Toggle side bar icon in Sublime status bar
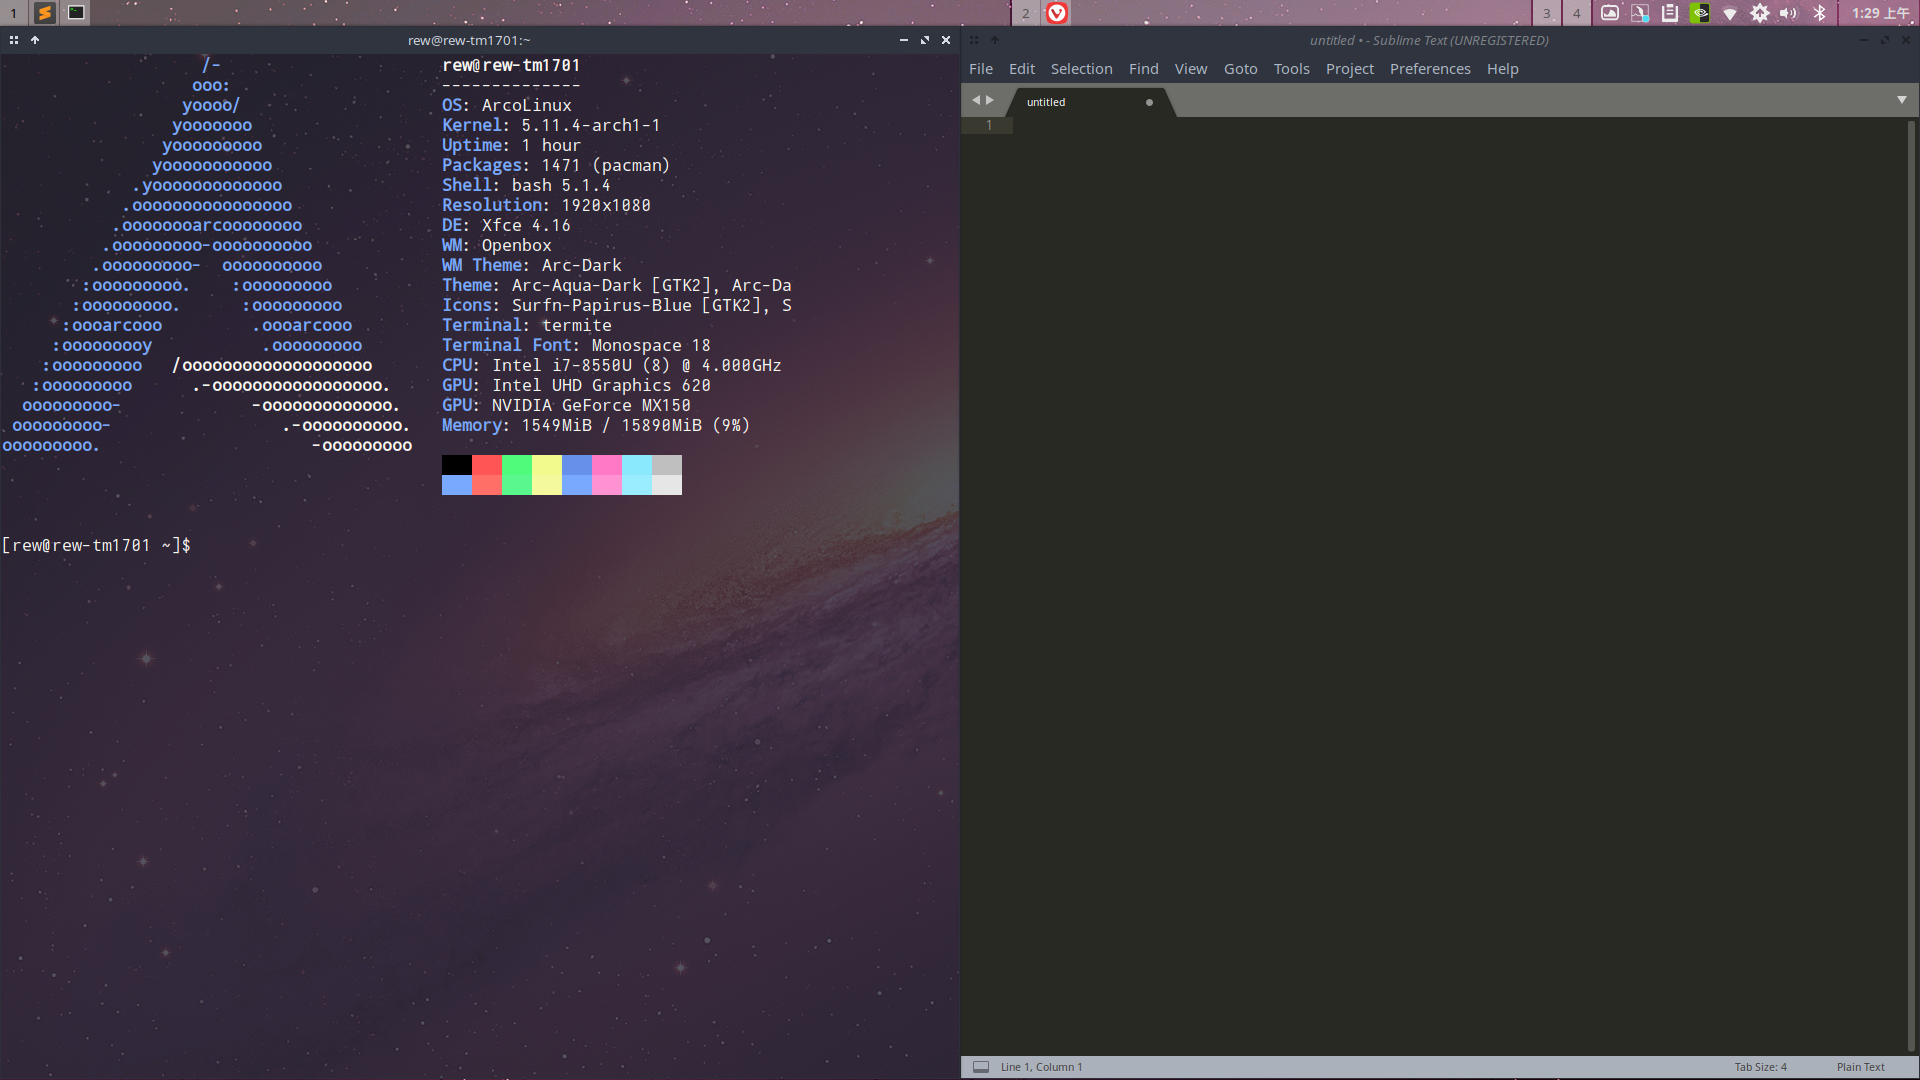The height and width of the screenshot is (1080, 1920). tap(981, 1067)
